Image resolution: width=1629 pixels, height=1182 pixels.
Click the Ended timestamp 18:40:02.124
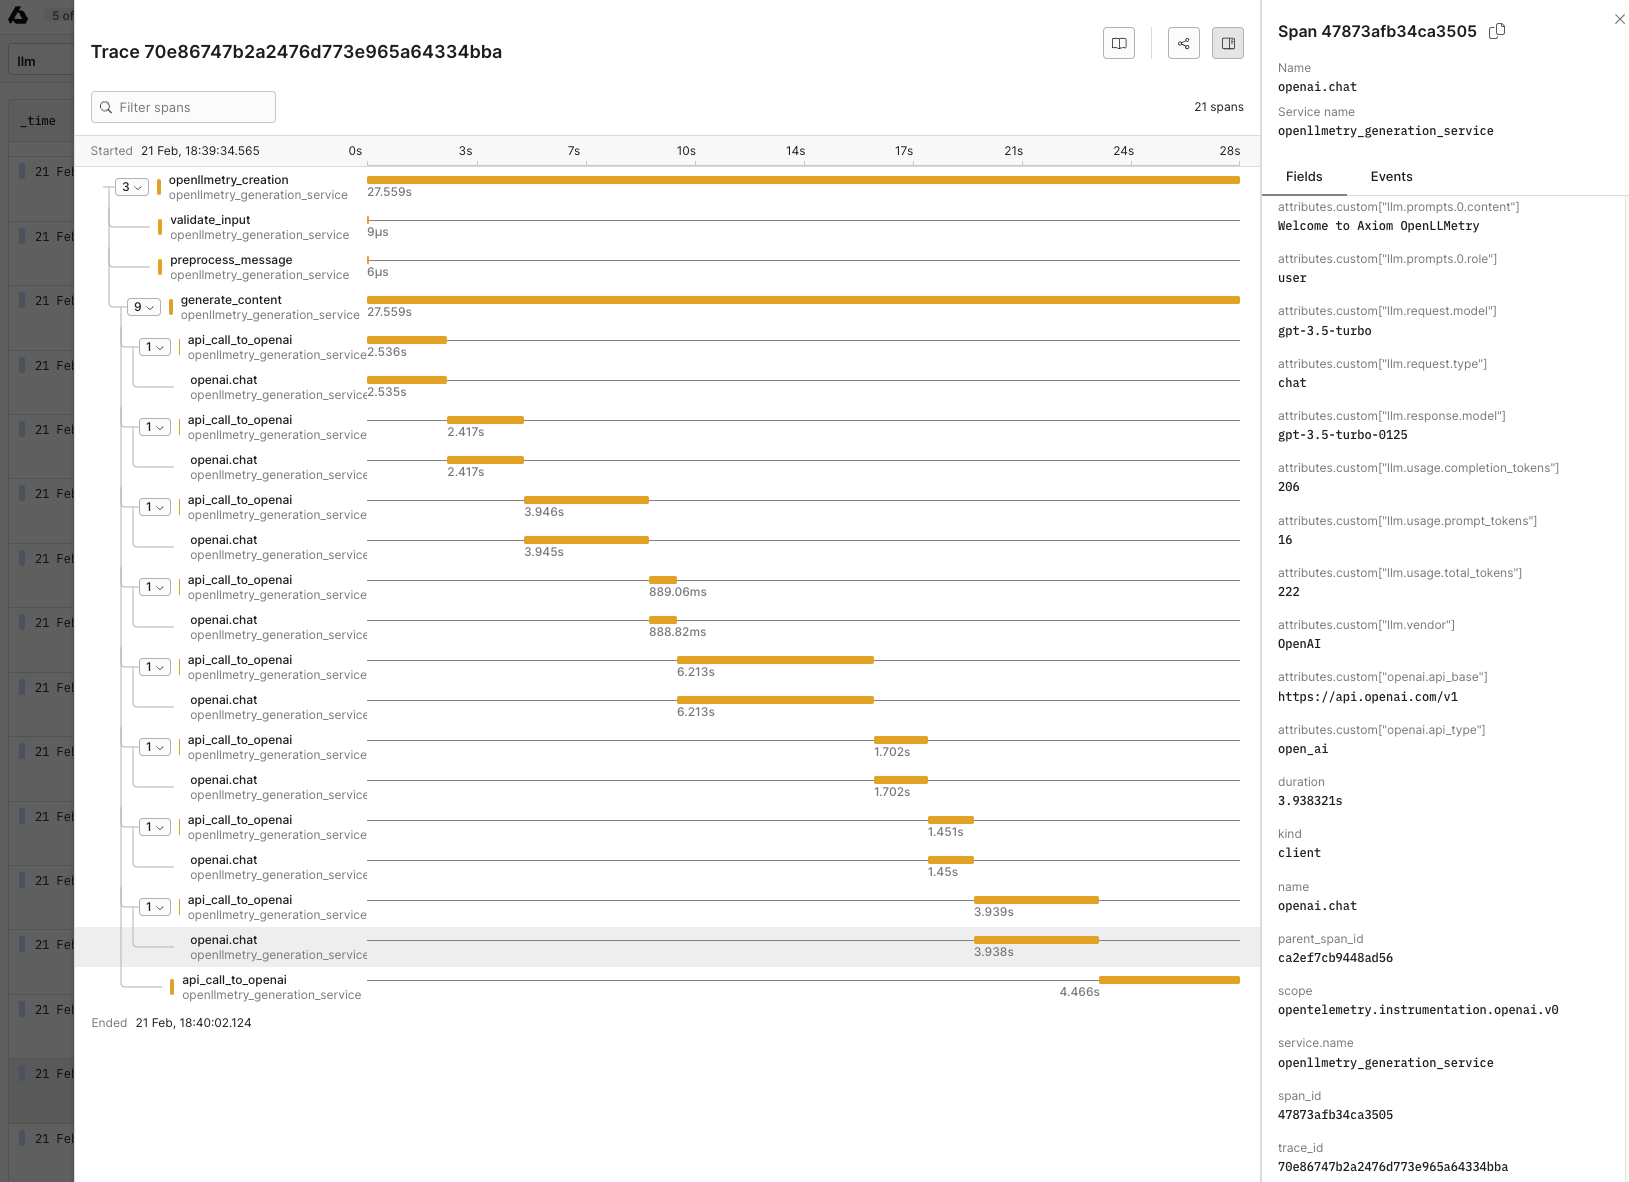click(x=193, y=1023)
